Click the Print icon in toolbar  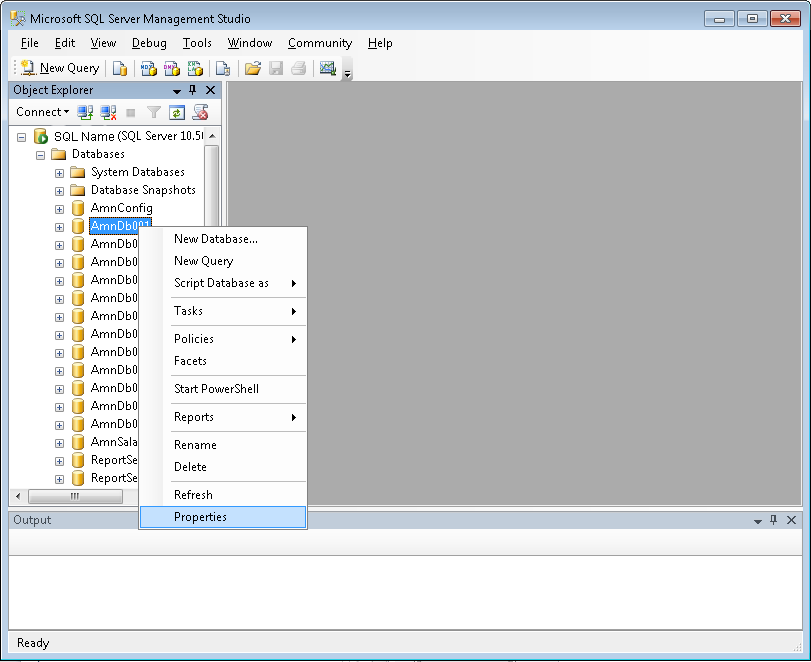[298, 68]
